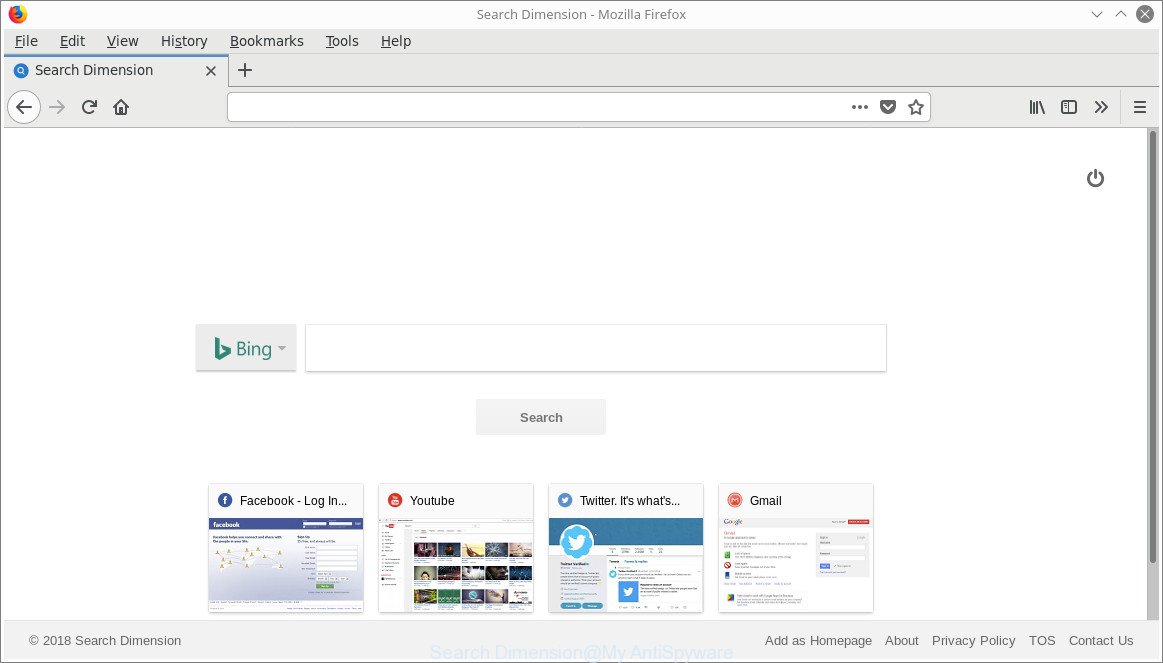
Task: Open the Help menu
Action: [x=395, y=42]
